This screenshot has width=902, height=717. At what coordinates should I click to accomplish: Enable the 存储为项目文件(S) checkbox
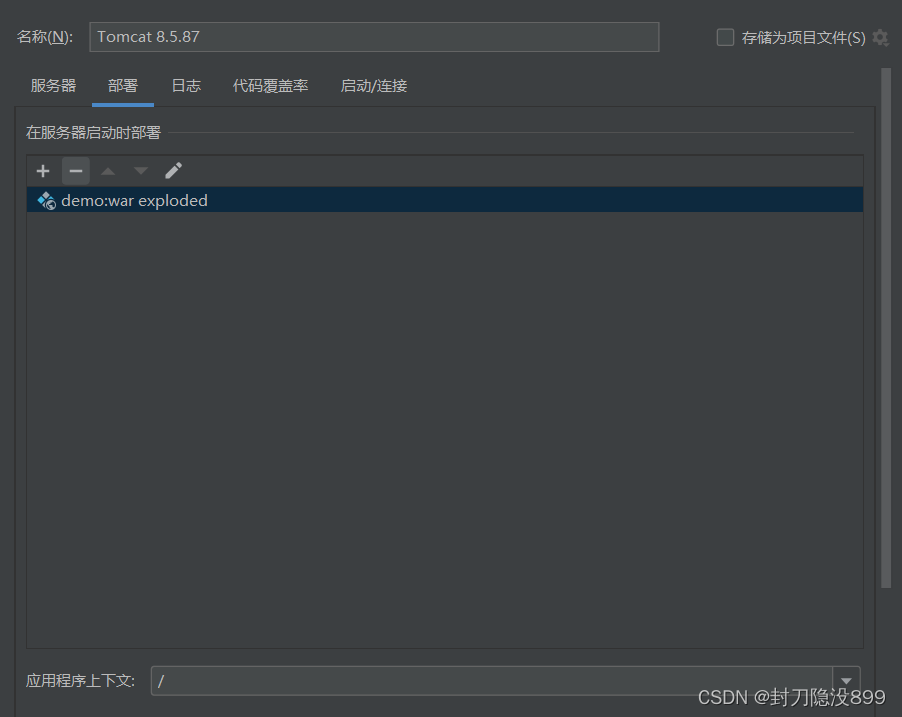[x=725, y=37]
